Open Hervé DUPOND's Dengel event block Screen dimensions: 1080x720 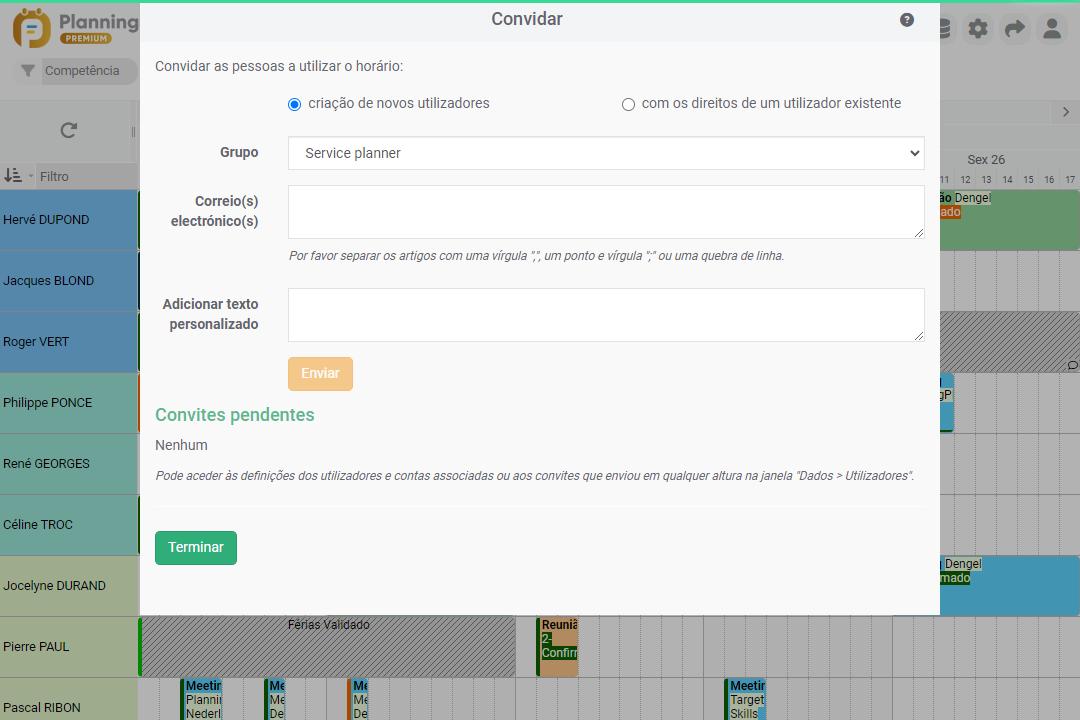[x=1010, y=220]
